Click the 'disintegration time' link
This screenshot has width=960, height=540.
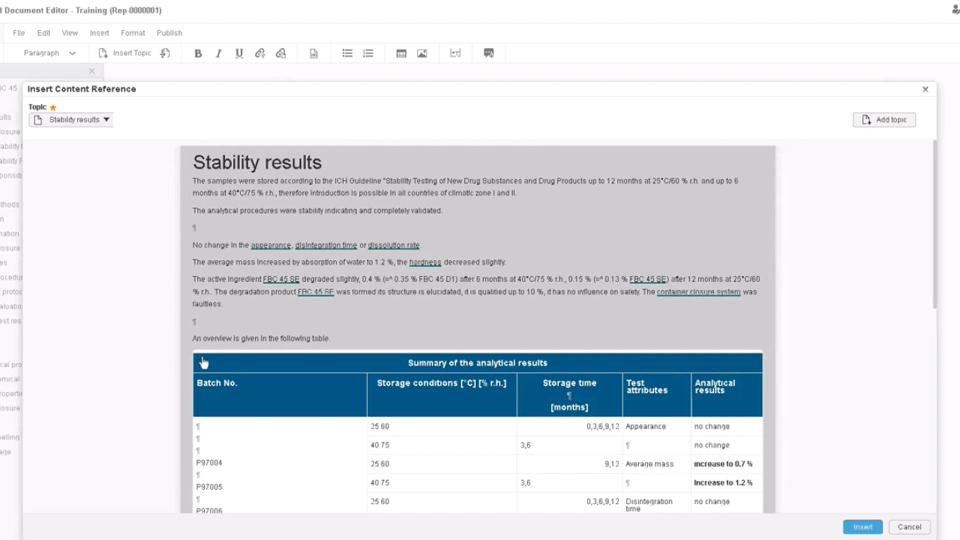[326, 245]
